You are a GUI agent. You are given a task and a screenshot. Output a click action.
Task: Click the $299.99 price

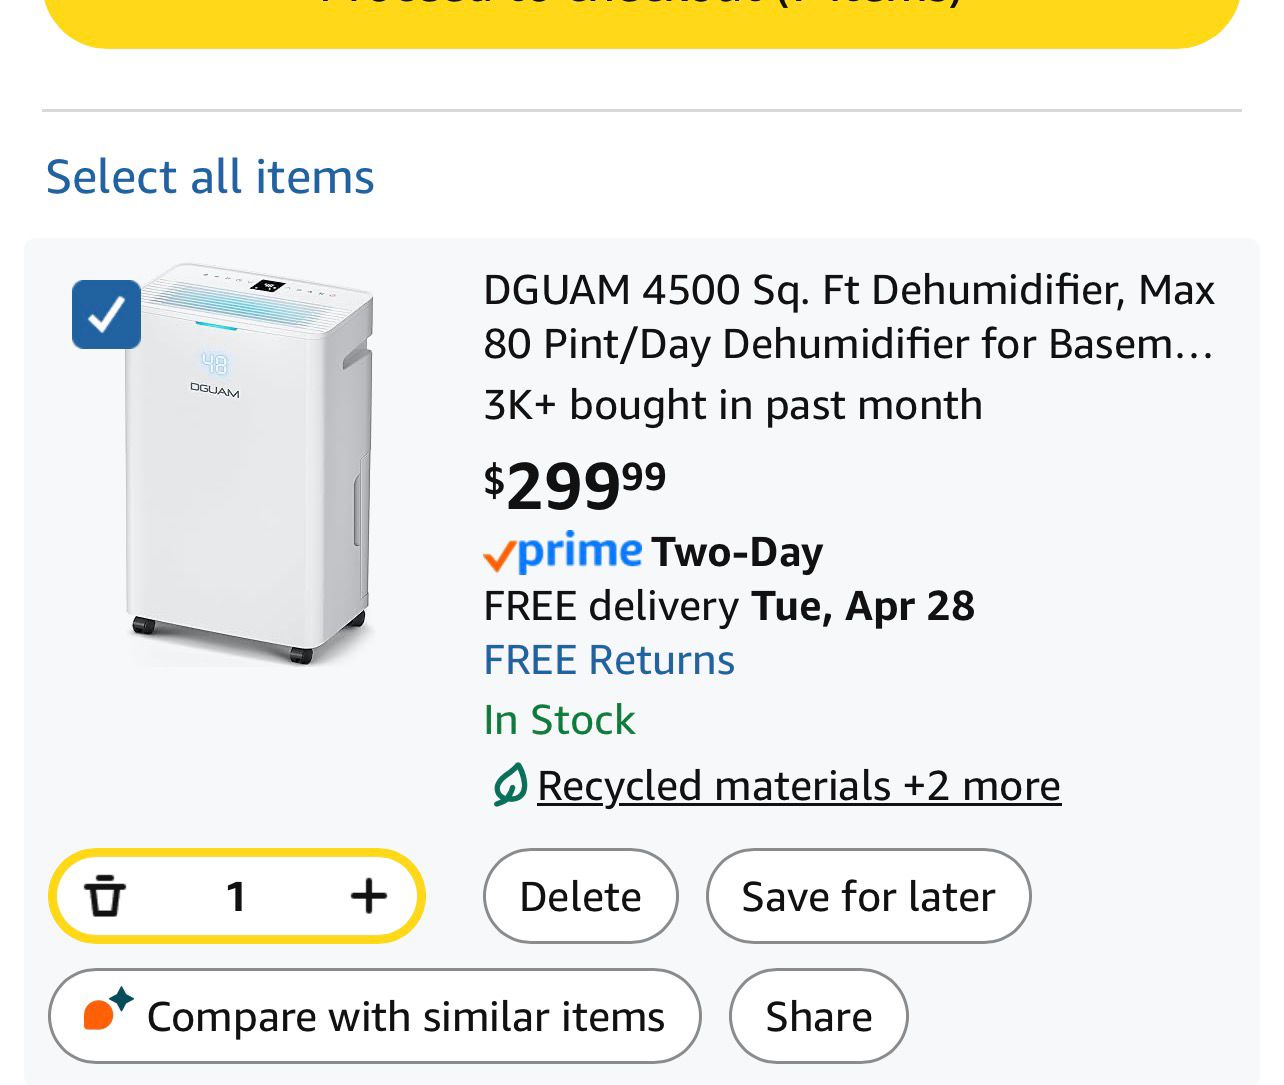click(x=575, y=486)
